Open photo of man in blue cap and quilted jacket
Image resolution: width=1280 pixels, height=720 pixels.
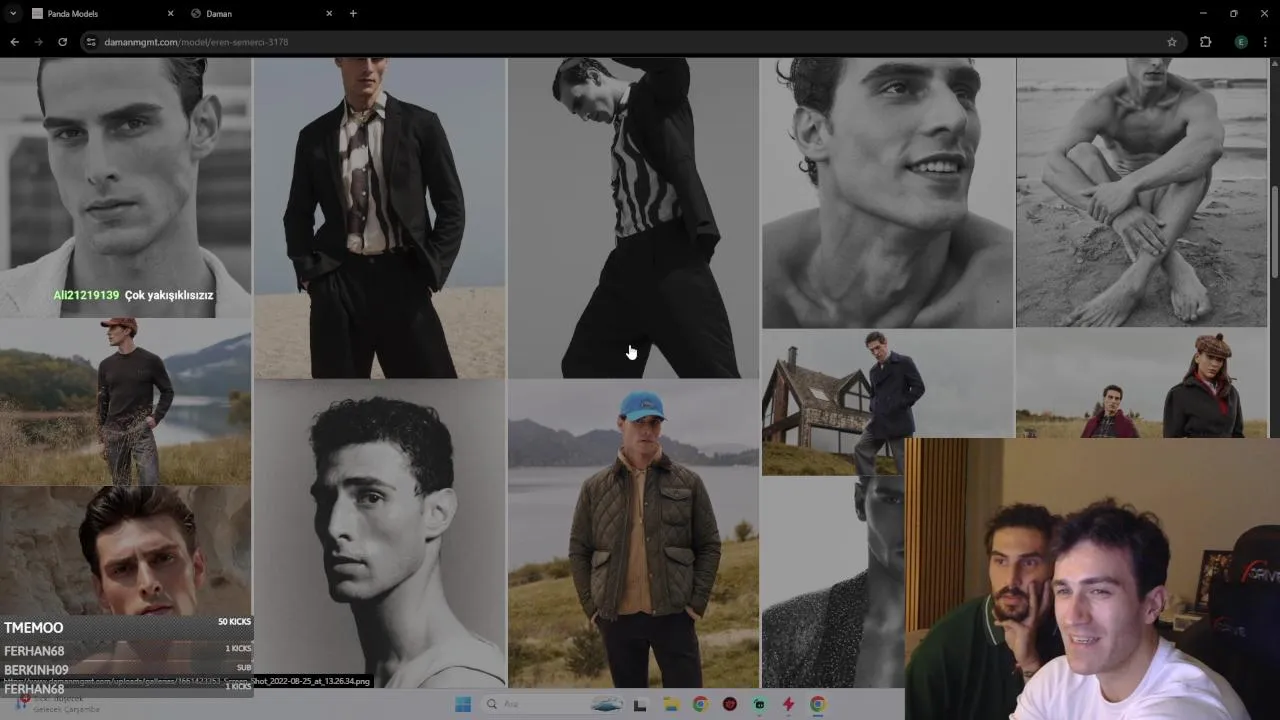(633, 534)
